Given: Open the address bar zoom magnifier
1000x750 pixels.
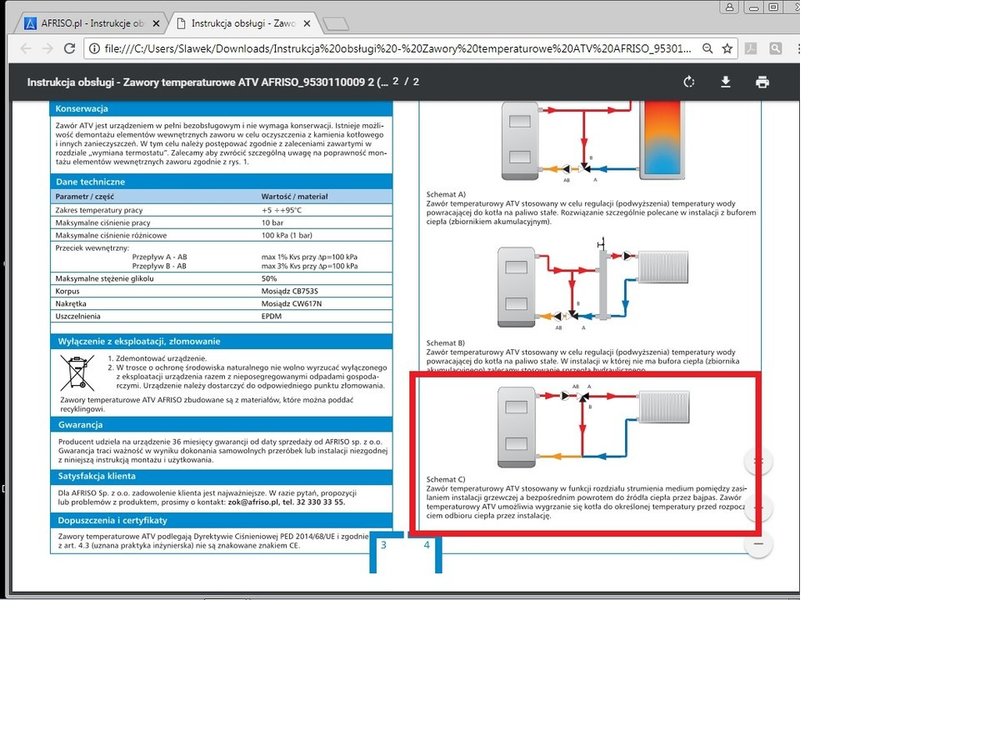Looking at the screenshot, I should coord(707,48).
